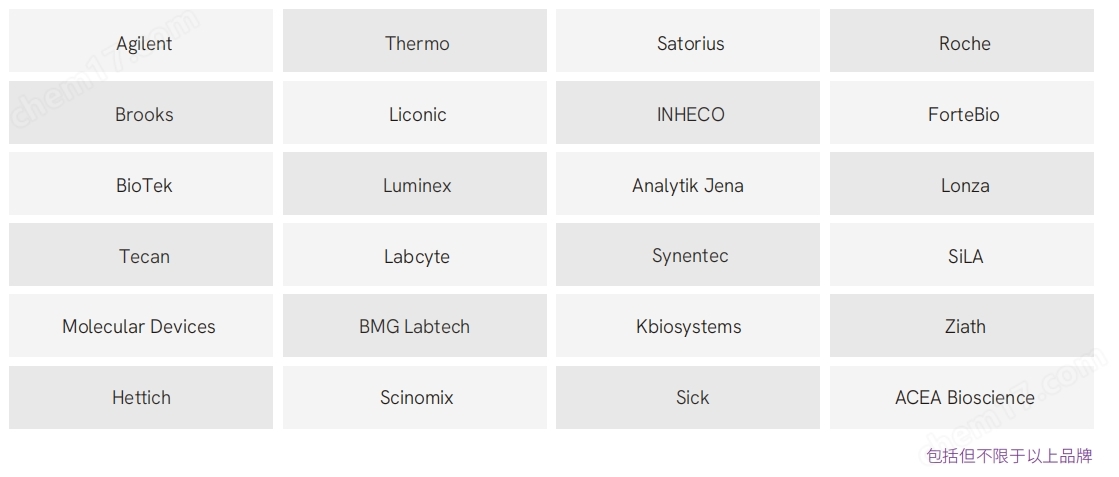Open the ForteBio brand tile

click(x=962, y=112)
